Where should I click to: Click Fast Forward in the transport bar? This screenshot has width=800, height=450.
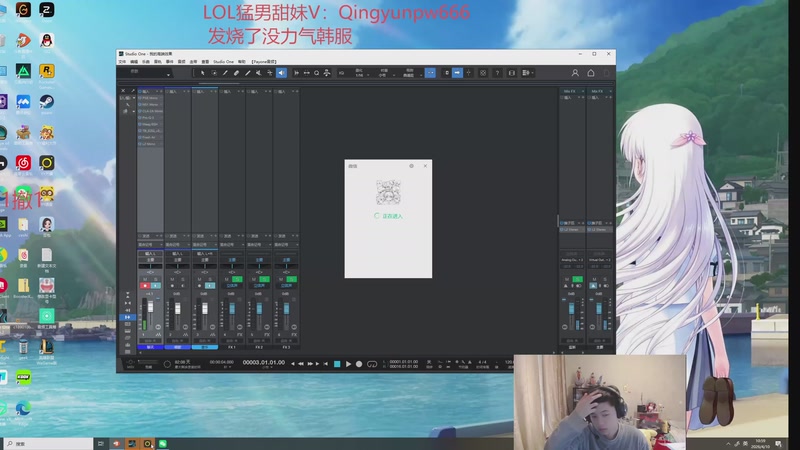tap(310, 364)
